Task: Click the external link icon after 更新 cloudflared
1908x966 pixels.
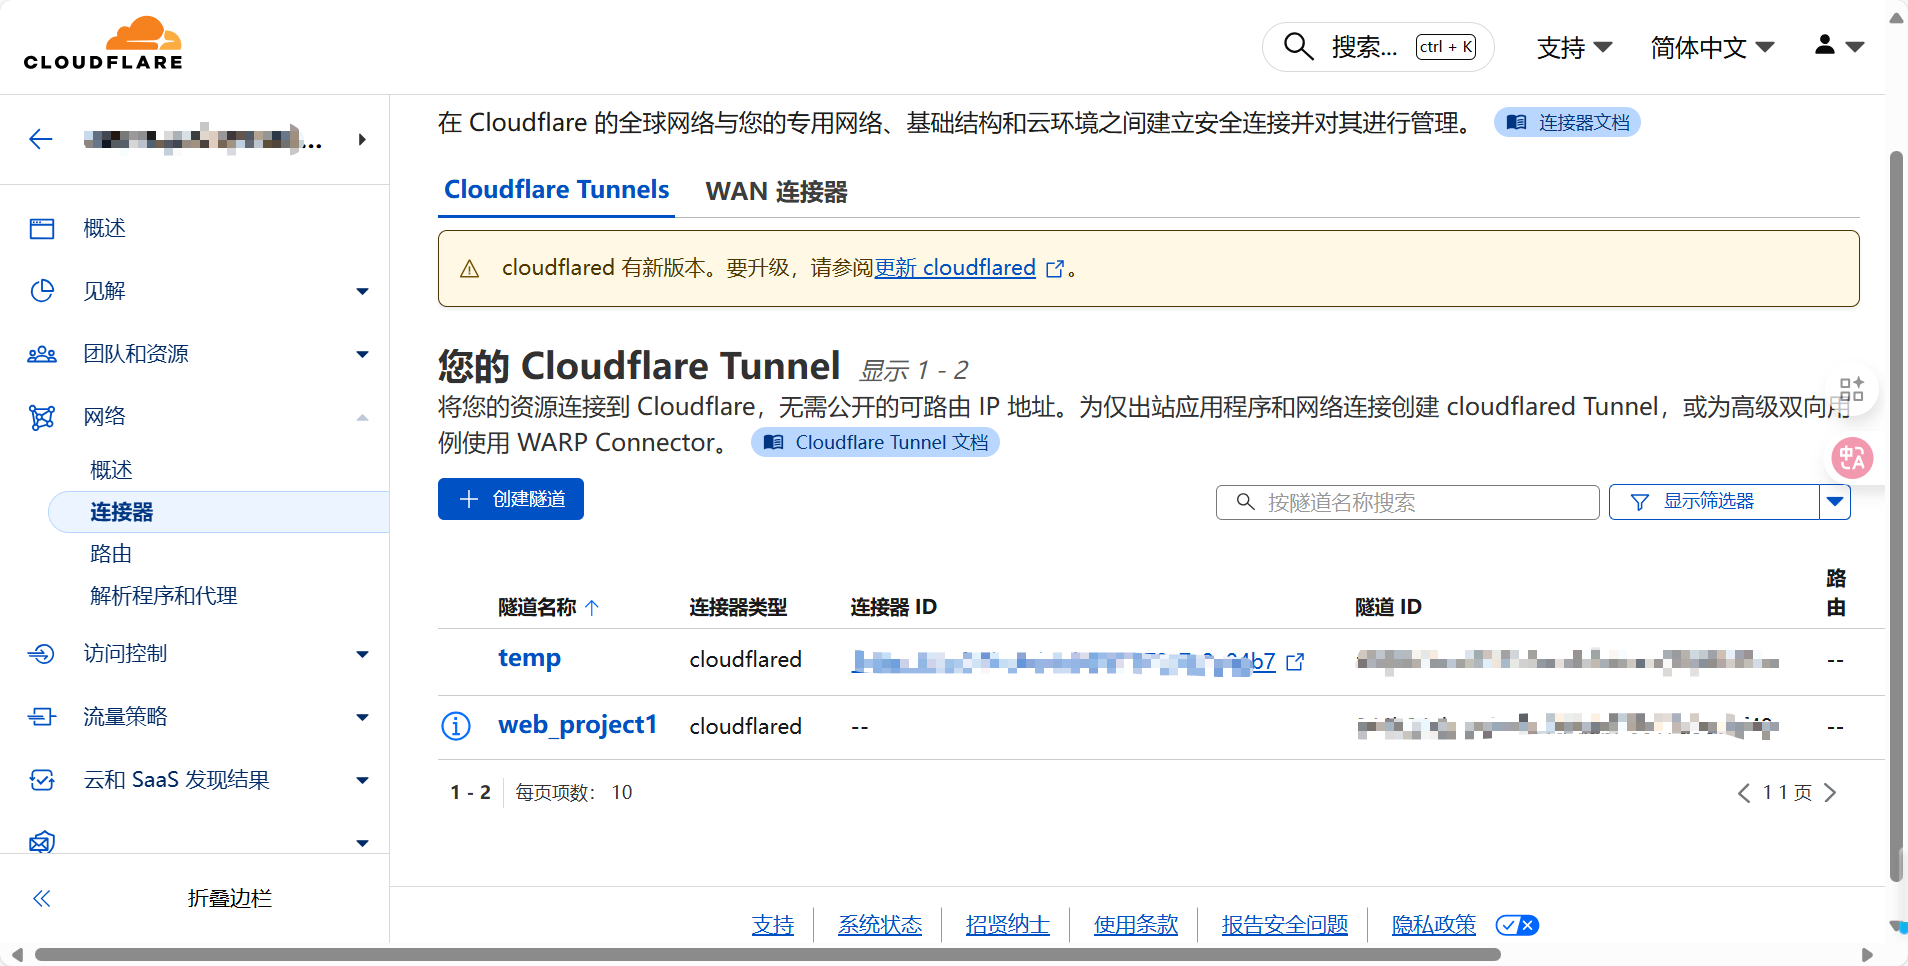Action: 1055,269
